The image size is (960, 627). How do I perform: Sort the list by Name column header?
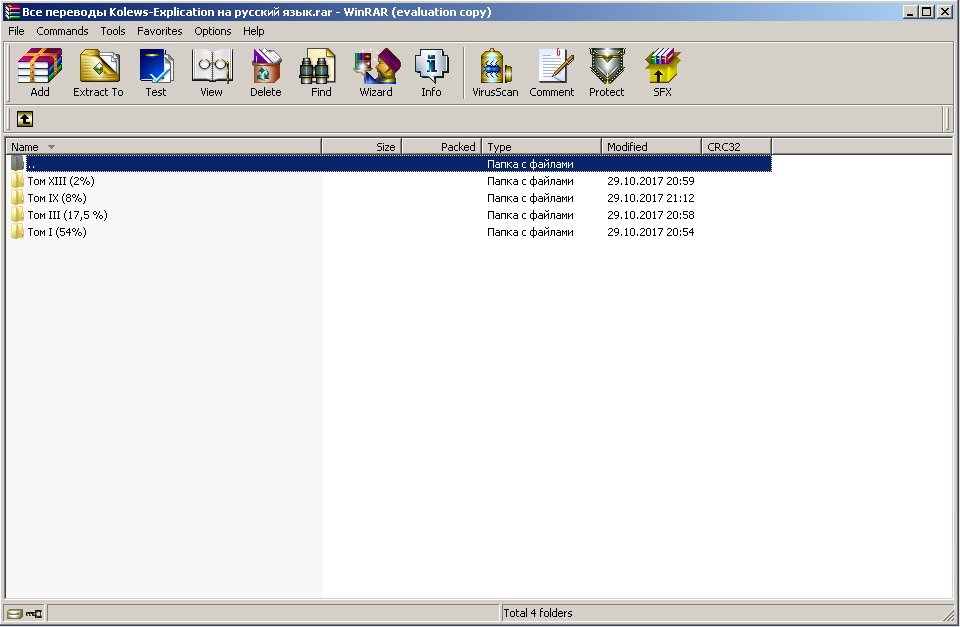pyautogui.click(x=160, y=147)
